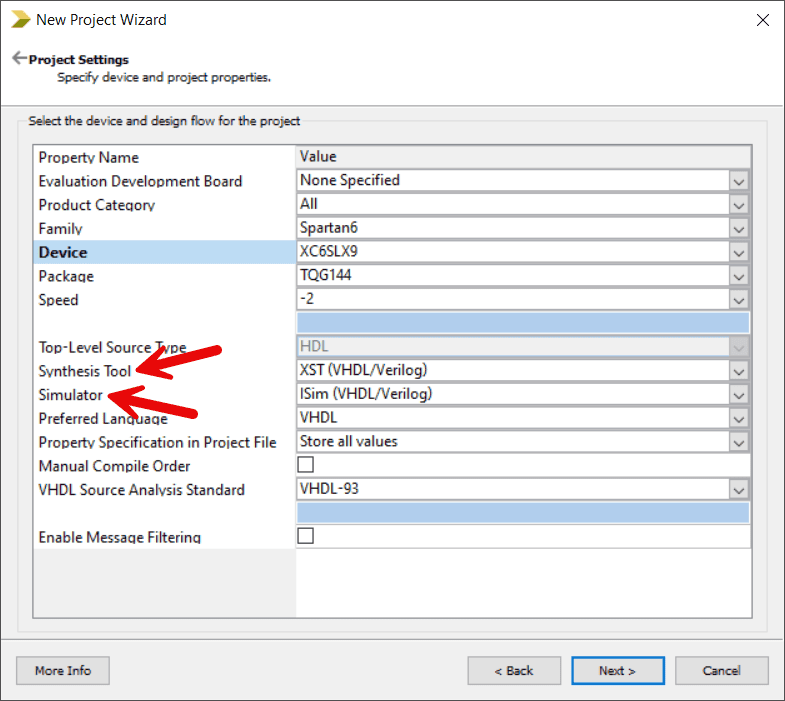Open the Evaluation Development Board dropdown
This screenshot has width=785, height=701.
point(739,181)
